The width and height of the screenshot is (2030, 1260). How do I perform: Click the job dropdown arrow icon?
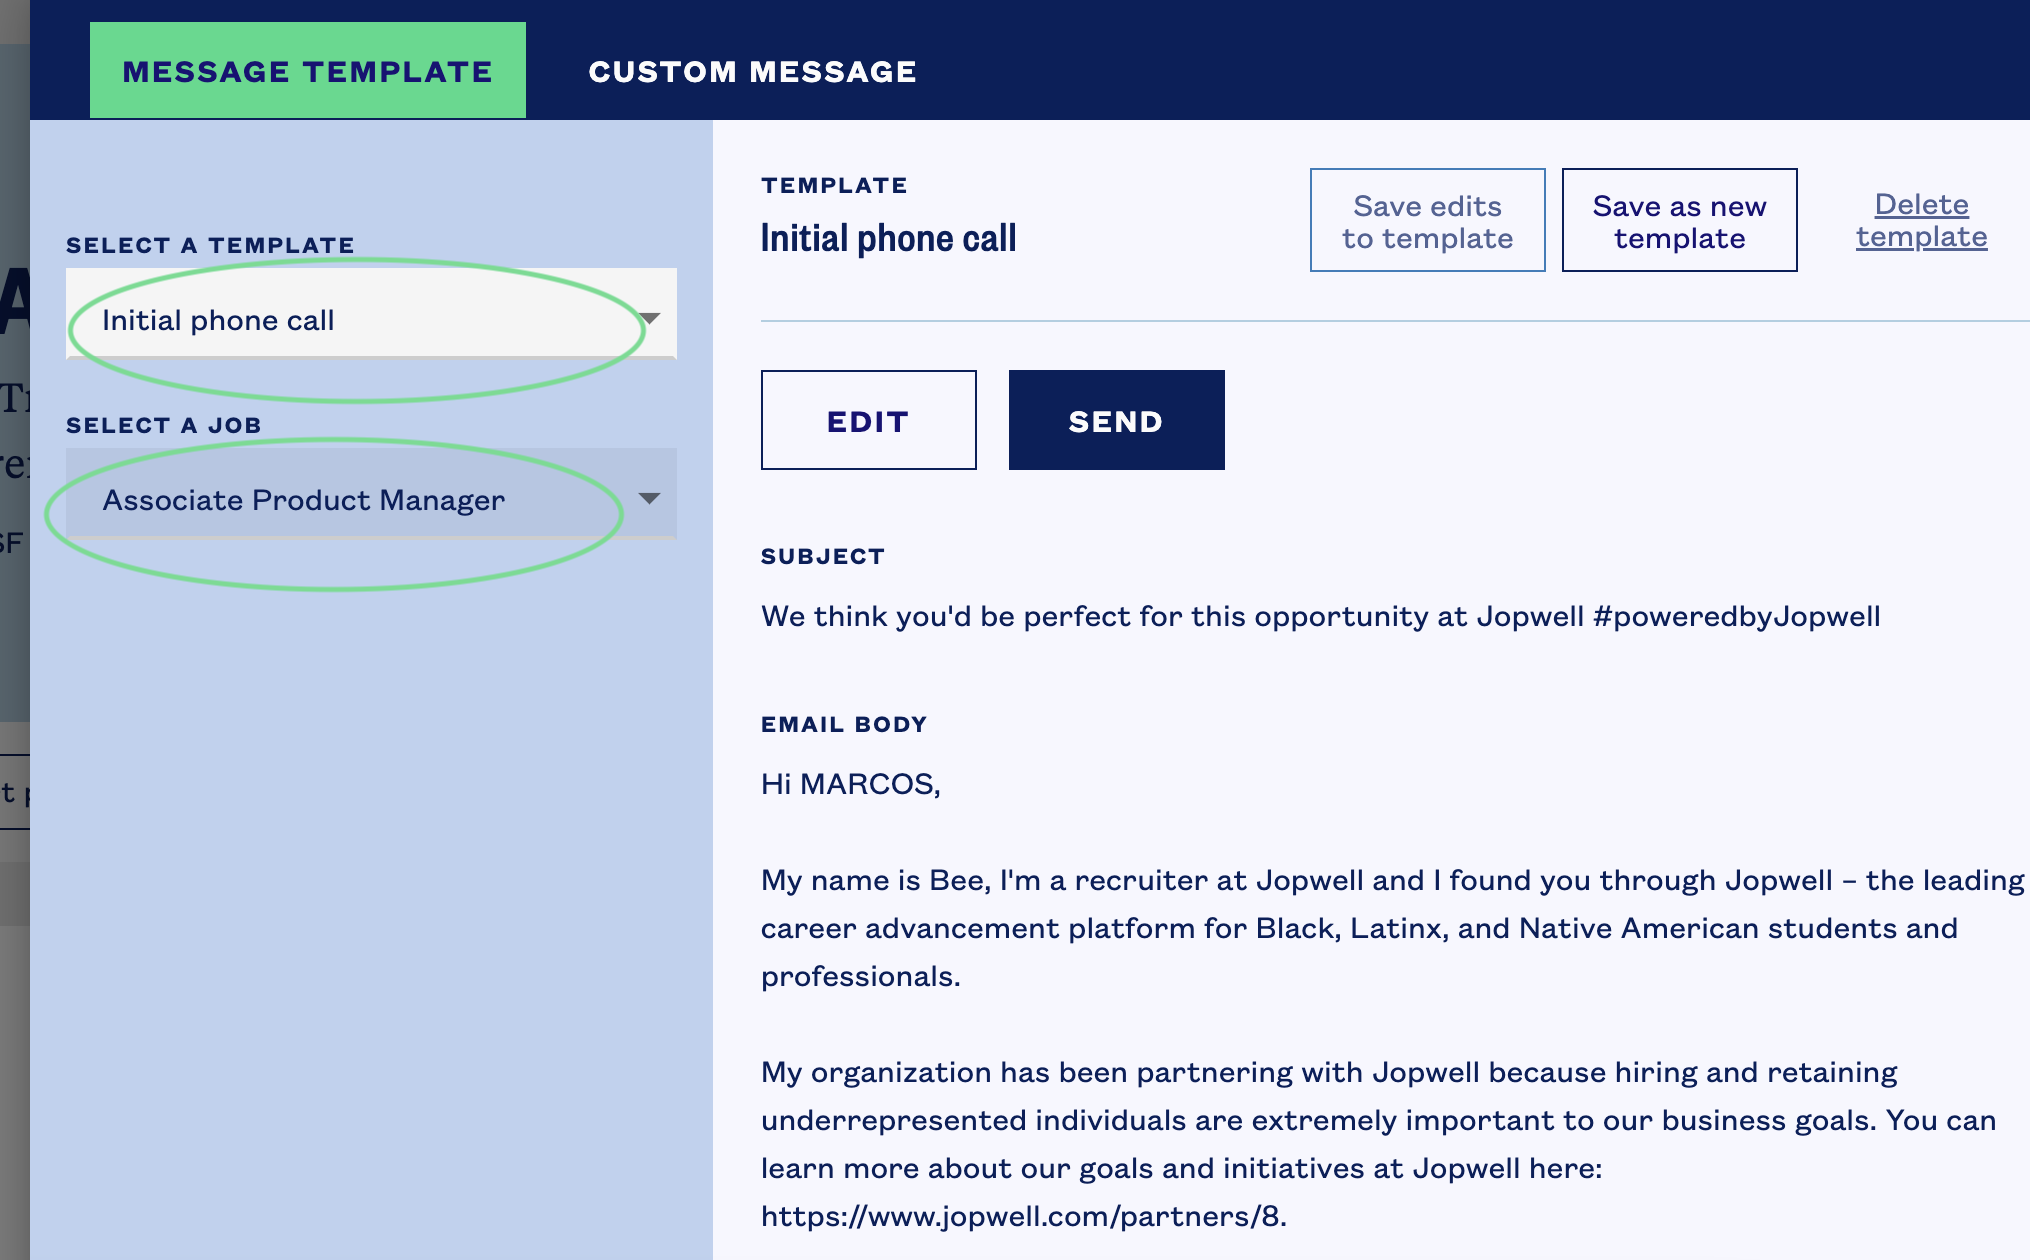(649, 498)
